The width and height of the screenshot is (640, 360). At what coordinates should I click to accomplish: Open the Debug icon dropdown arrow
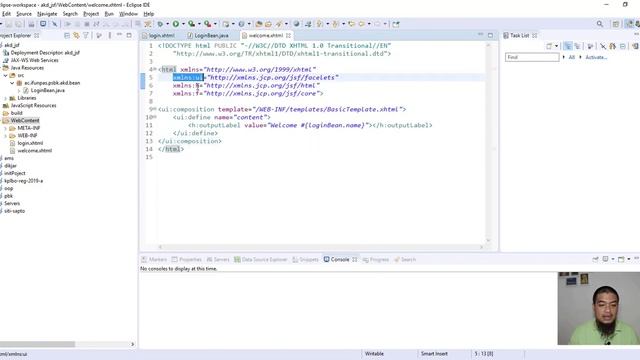167,24
